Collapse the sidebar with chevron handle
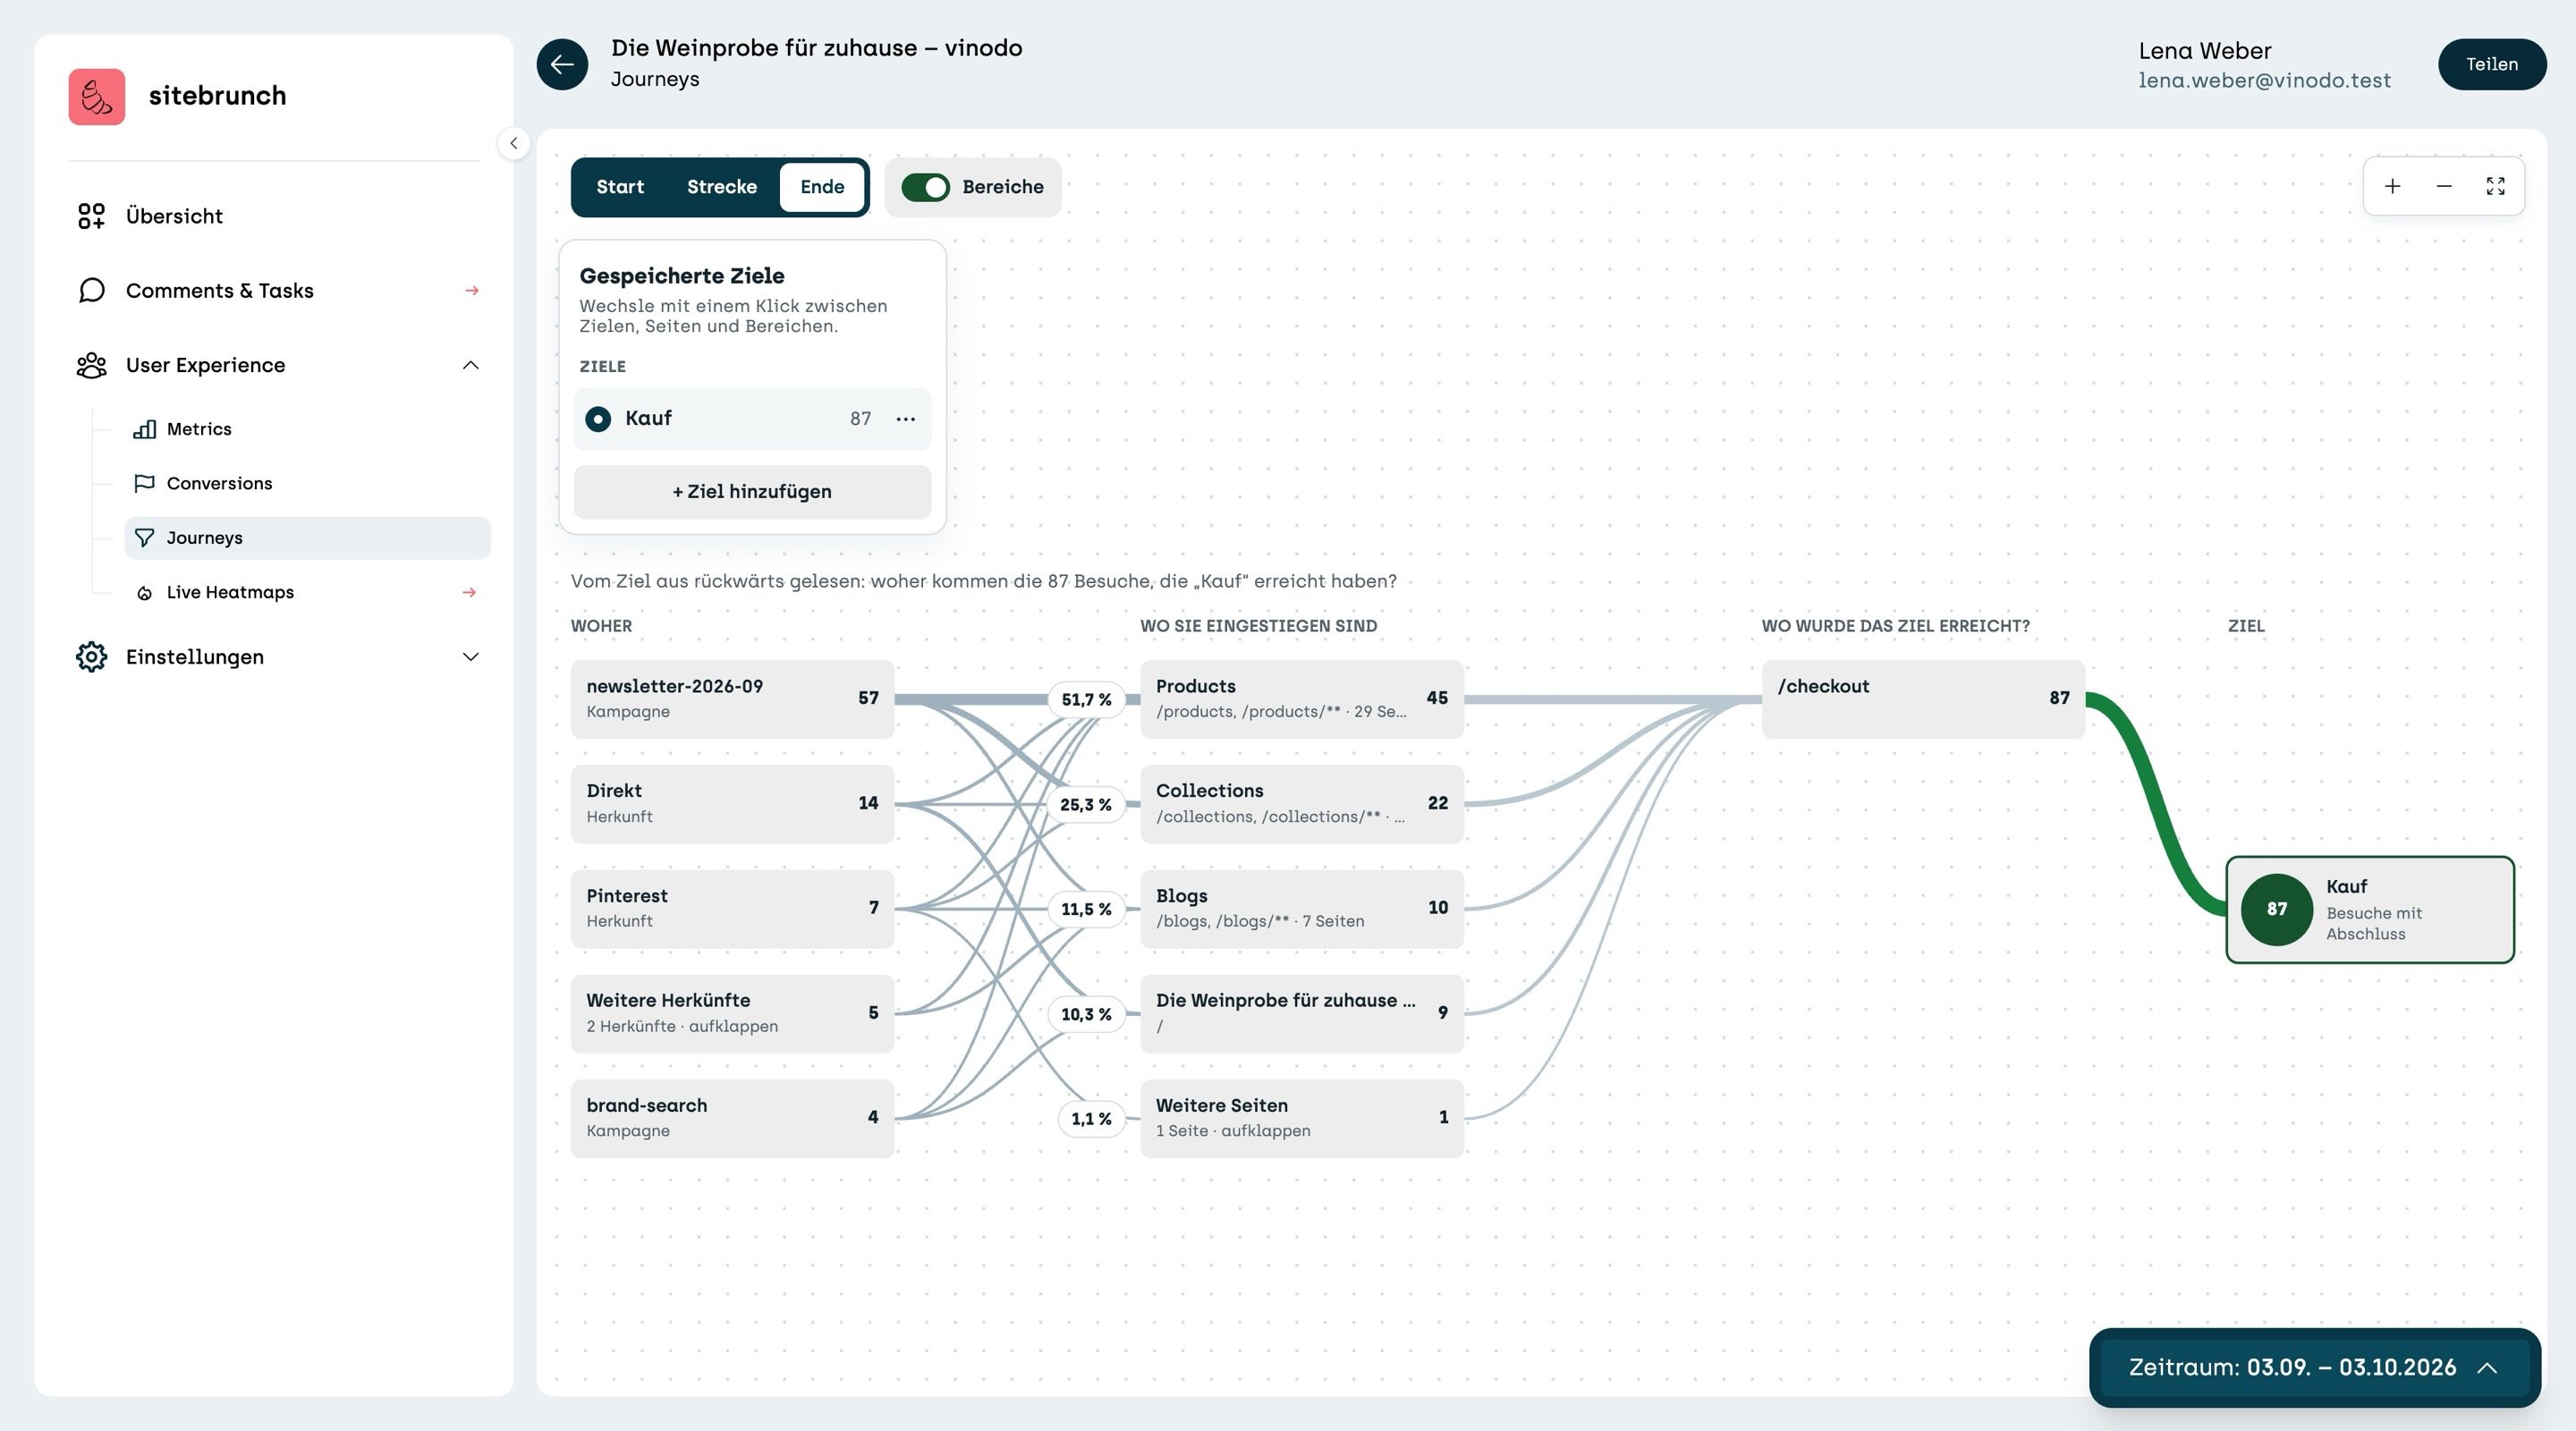 pos(513,143)
